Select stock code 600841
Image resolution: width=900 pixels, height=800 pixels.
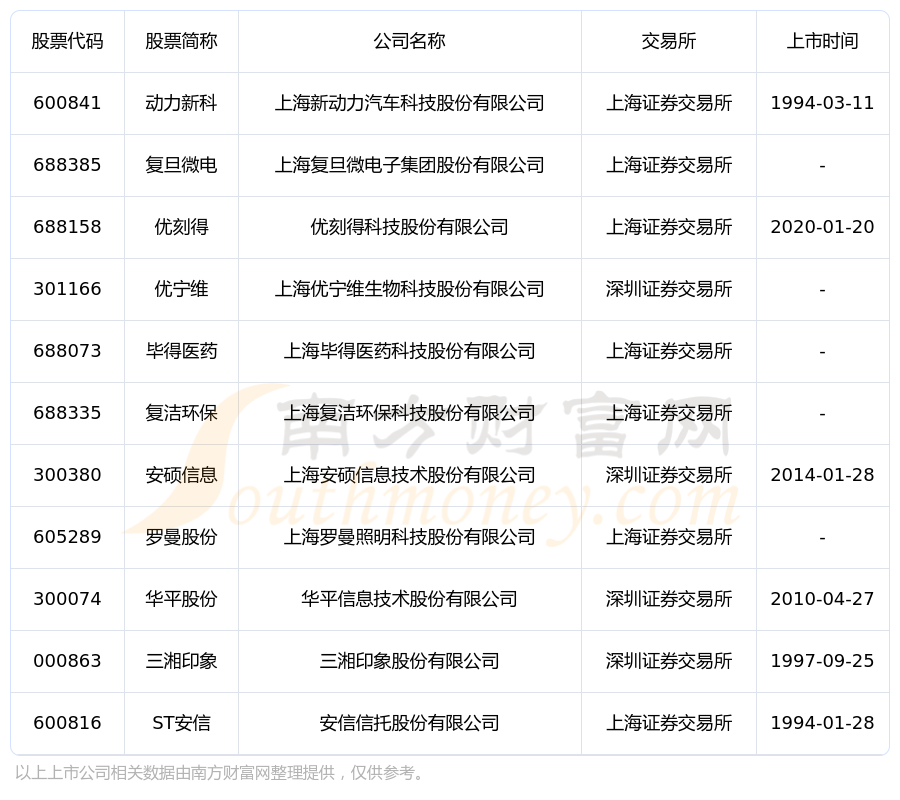coord(67,103)
